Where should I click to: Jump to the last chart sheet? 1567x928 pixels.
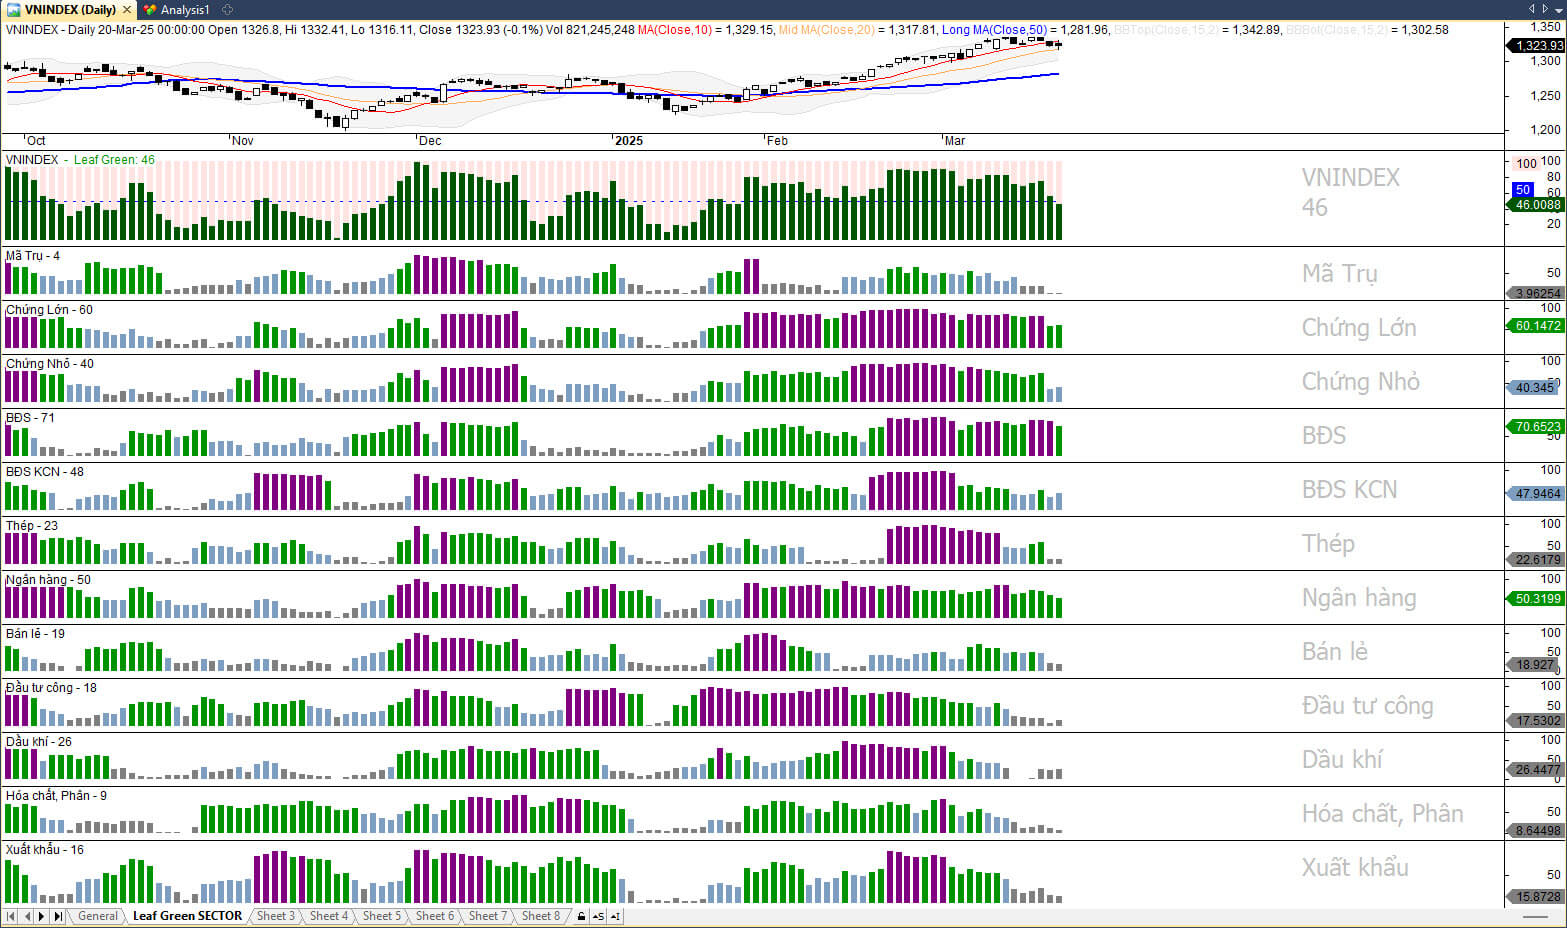(58, 916)
